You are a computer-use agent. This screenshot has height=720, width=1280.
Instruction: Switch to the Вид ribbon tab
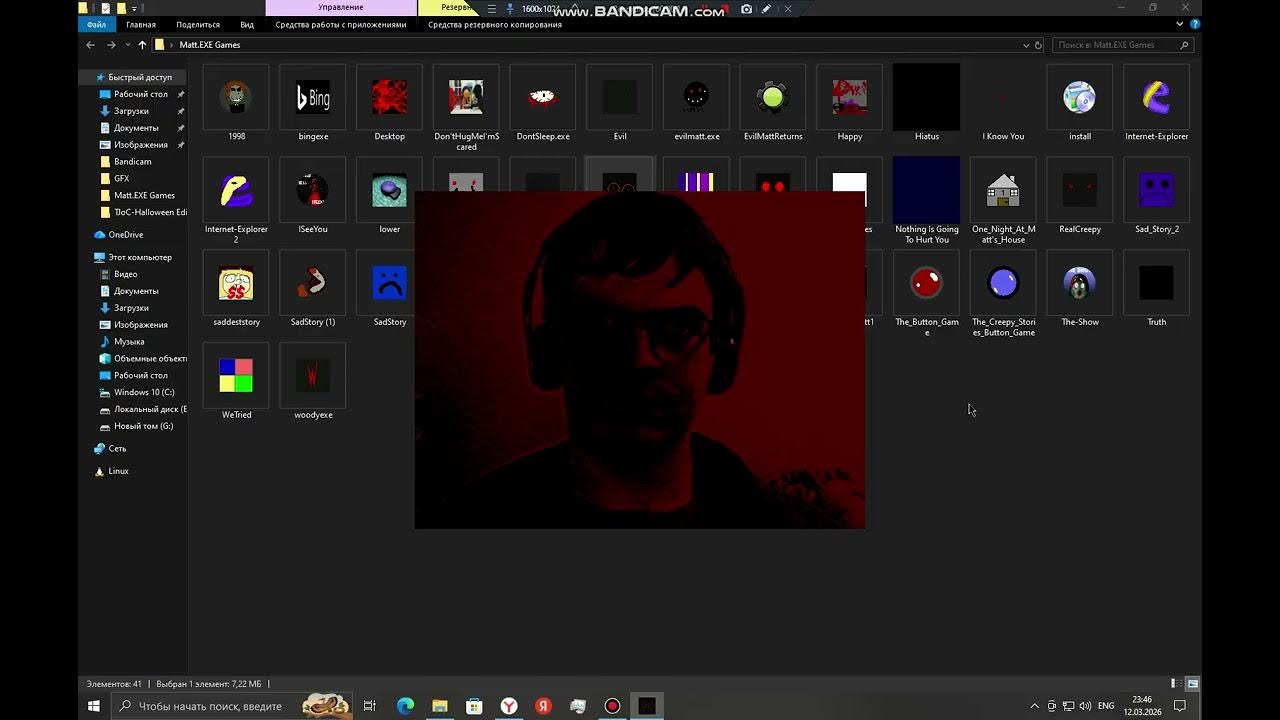tap(246, 25)
